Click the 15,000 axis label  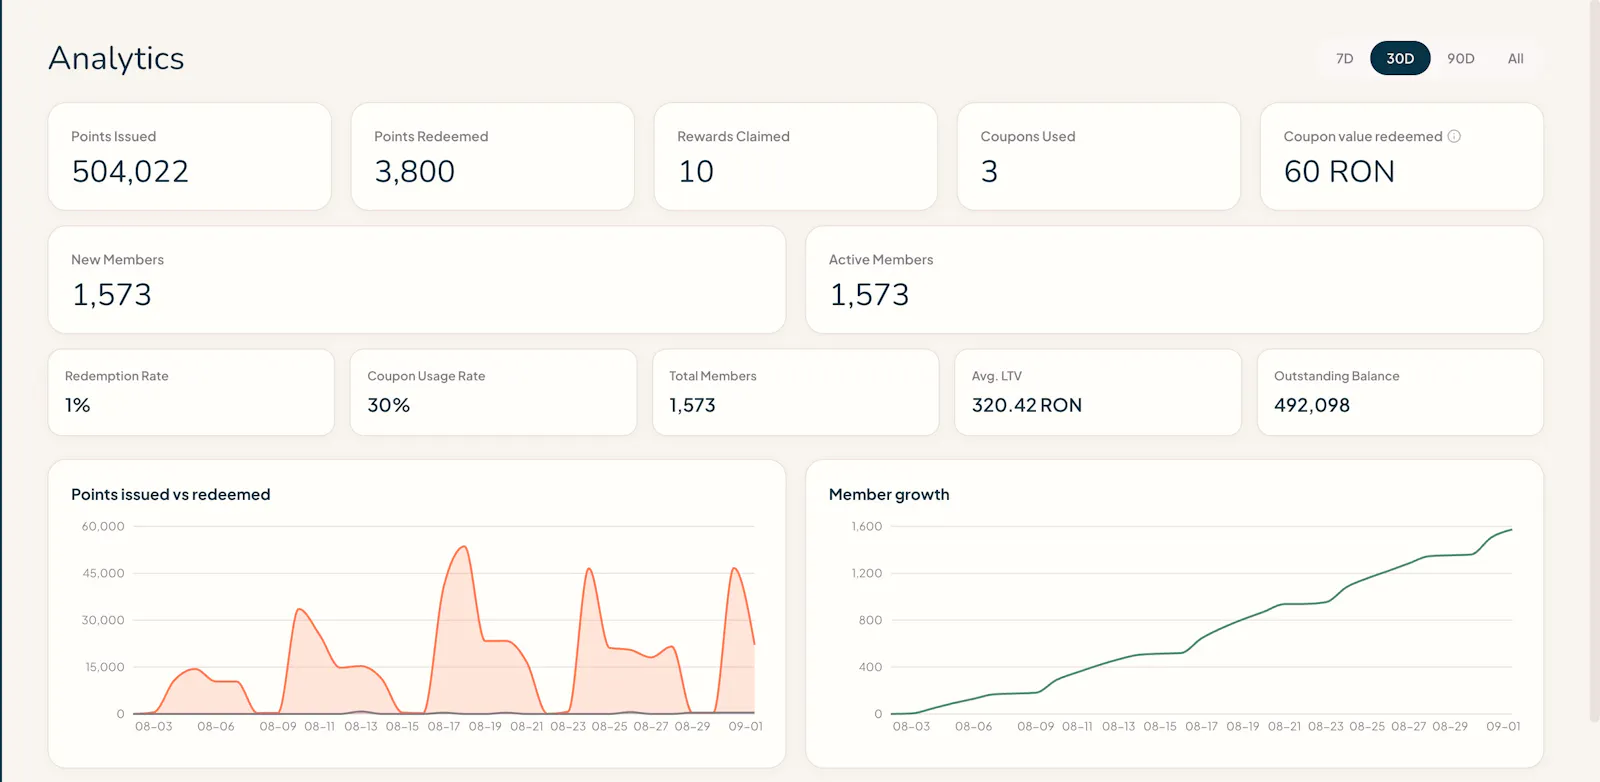tap(105, 667)
